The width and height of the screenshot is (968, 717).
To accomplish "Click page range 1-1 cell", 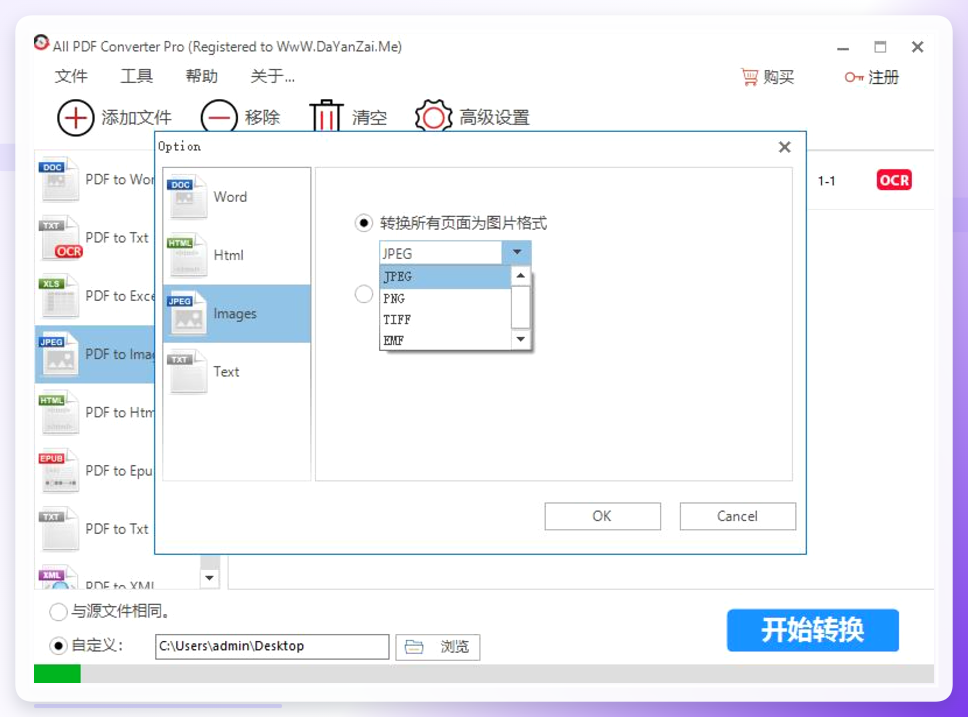I will click(x=827, y=181).
